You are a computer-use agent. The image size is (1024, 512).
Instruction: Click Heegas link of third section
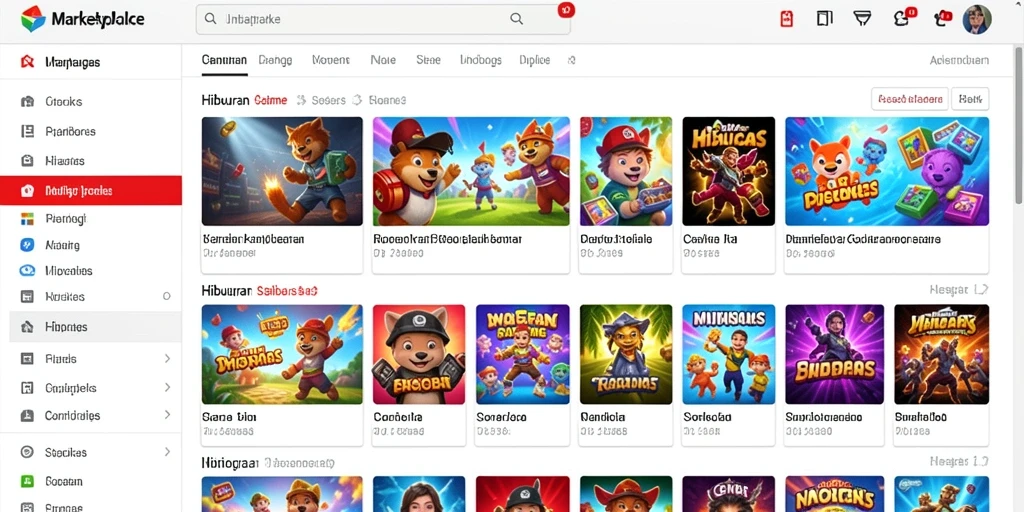pos(959,462)
